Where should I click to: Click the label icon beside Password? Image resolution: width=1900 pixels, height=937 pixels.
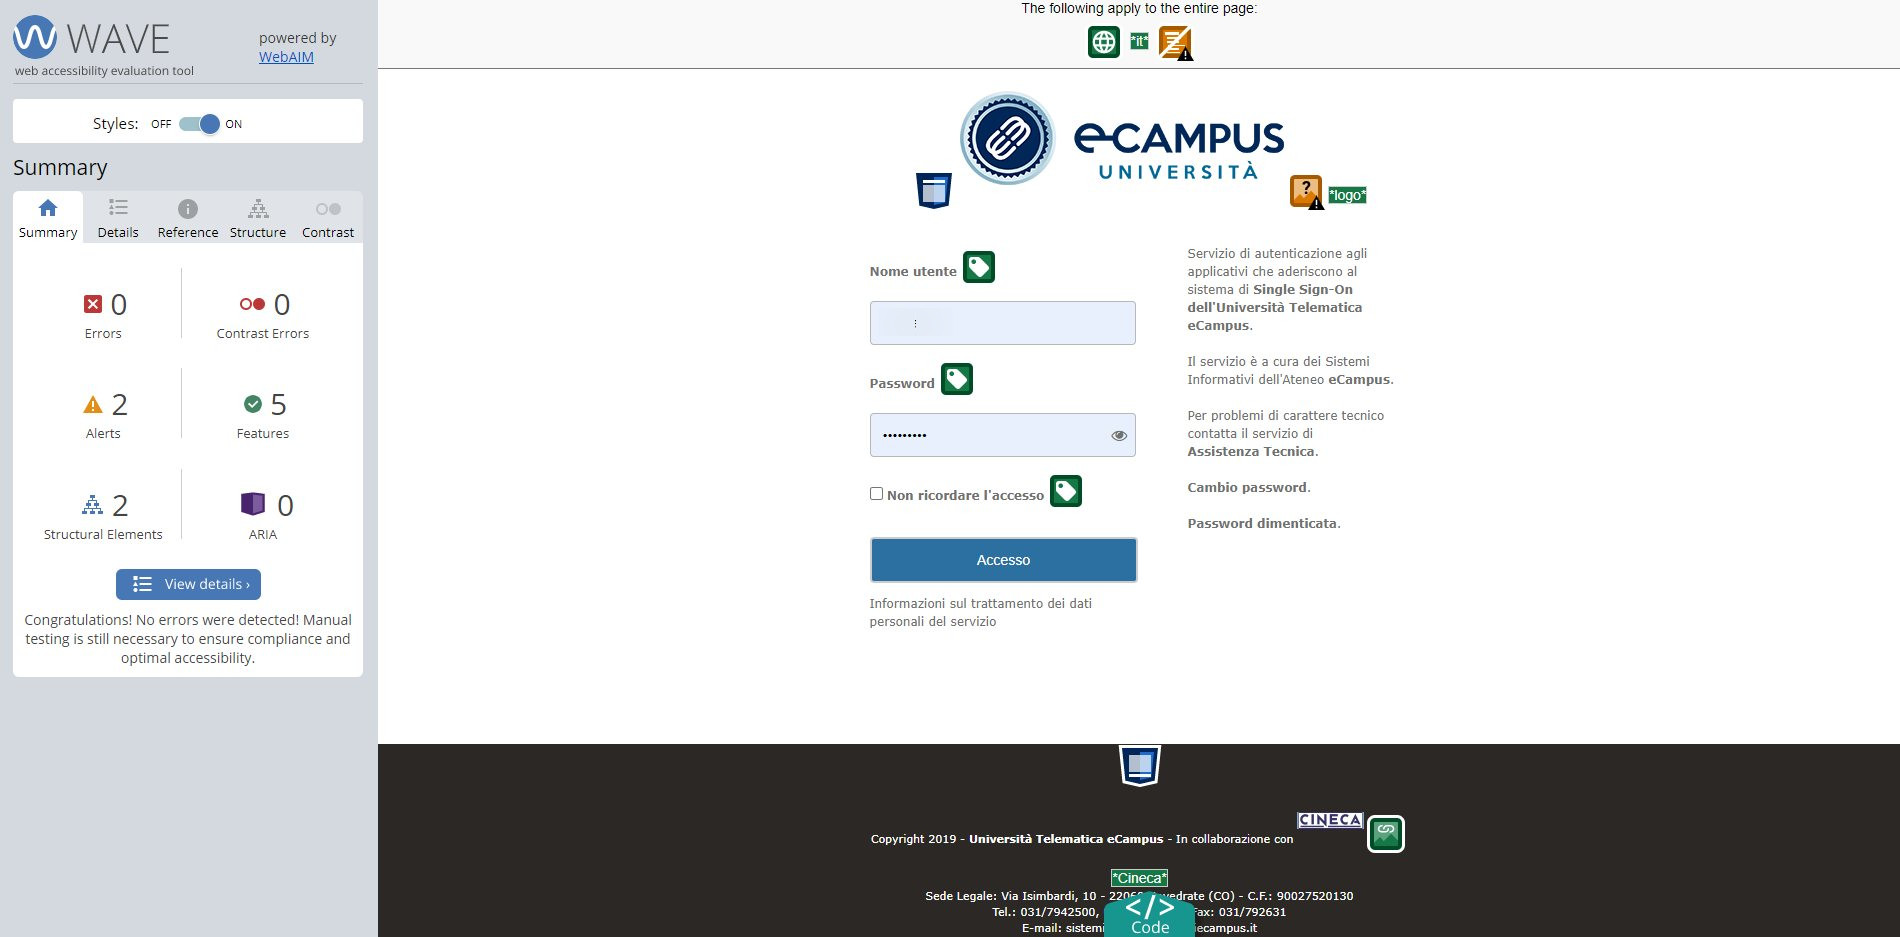pyautogui.click(x=956, y=379)
